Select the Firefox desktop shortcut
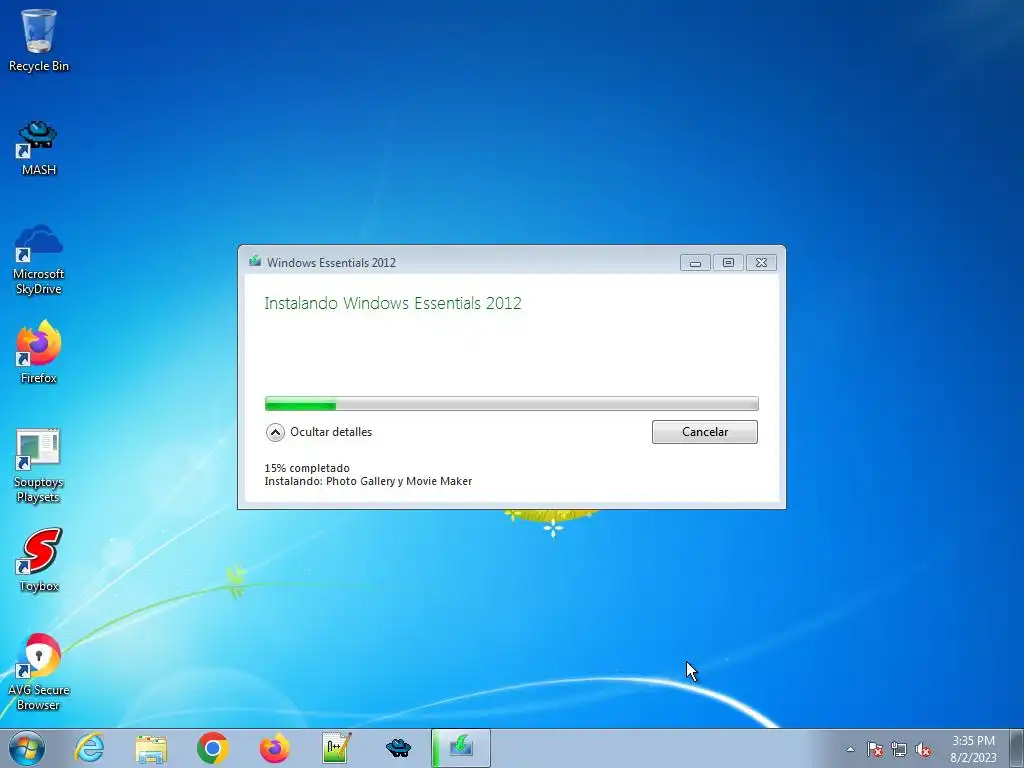Viewport: 1024px width, 768px height. pos(39,351)
